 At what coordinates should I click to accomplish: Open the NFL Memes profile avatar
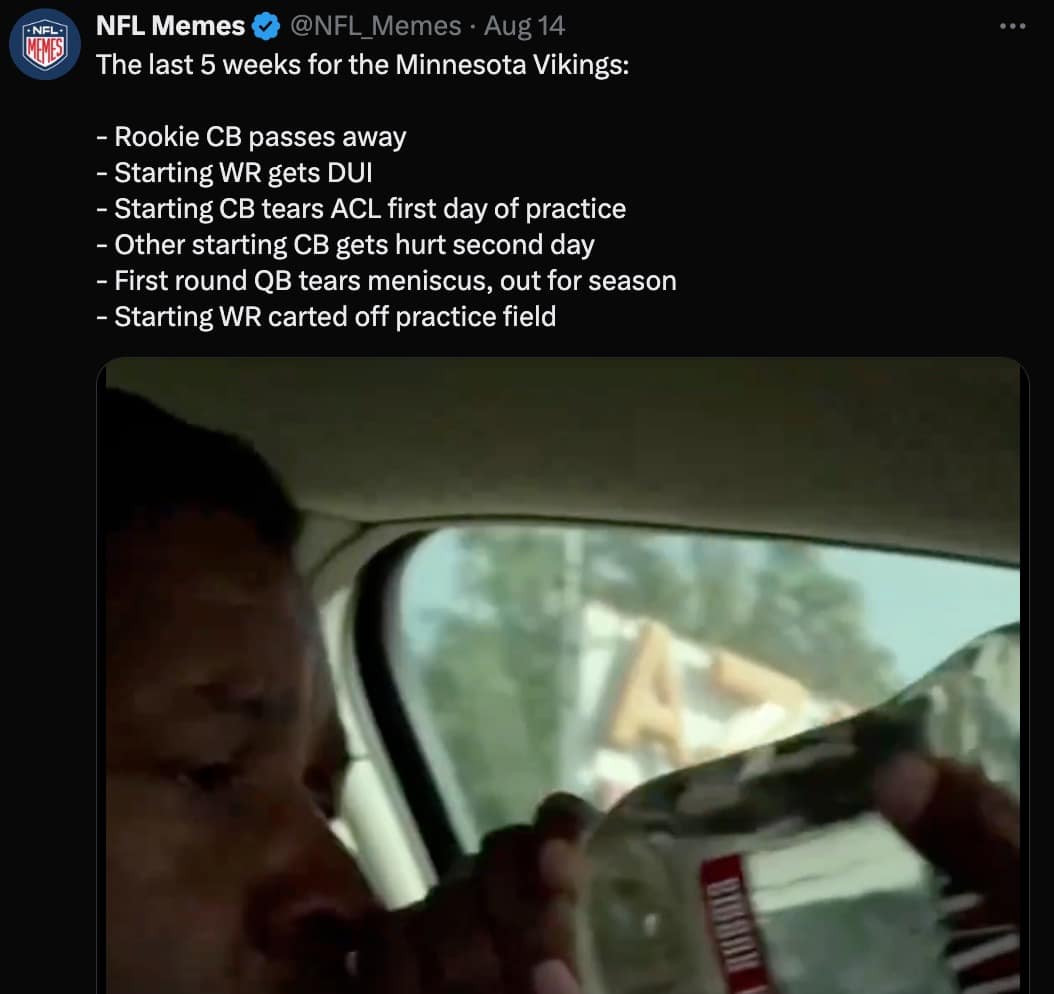point(45,44)
